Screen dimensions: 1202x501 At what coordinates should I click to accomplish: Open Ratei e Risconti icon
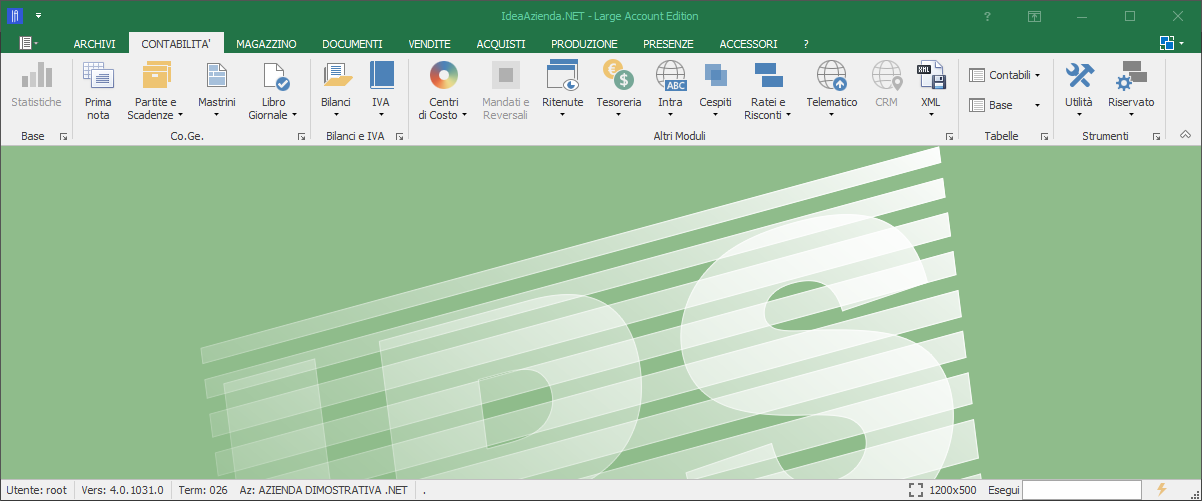[x=767, y=76]
